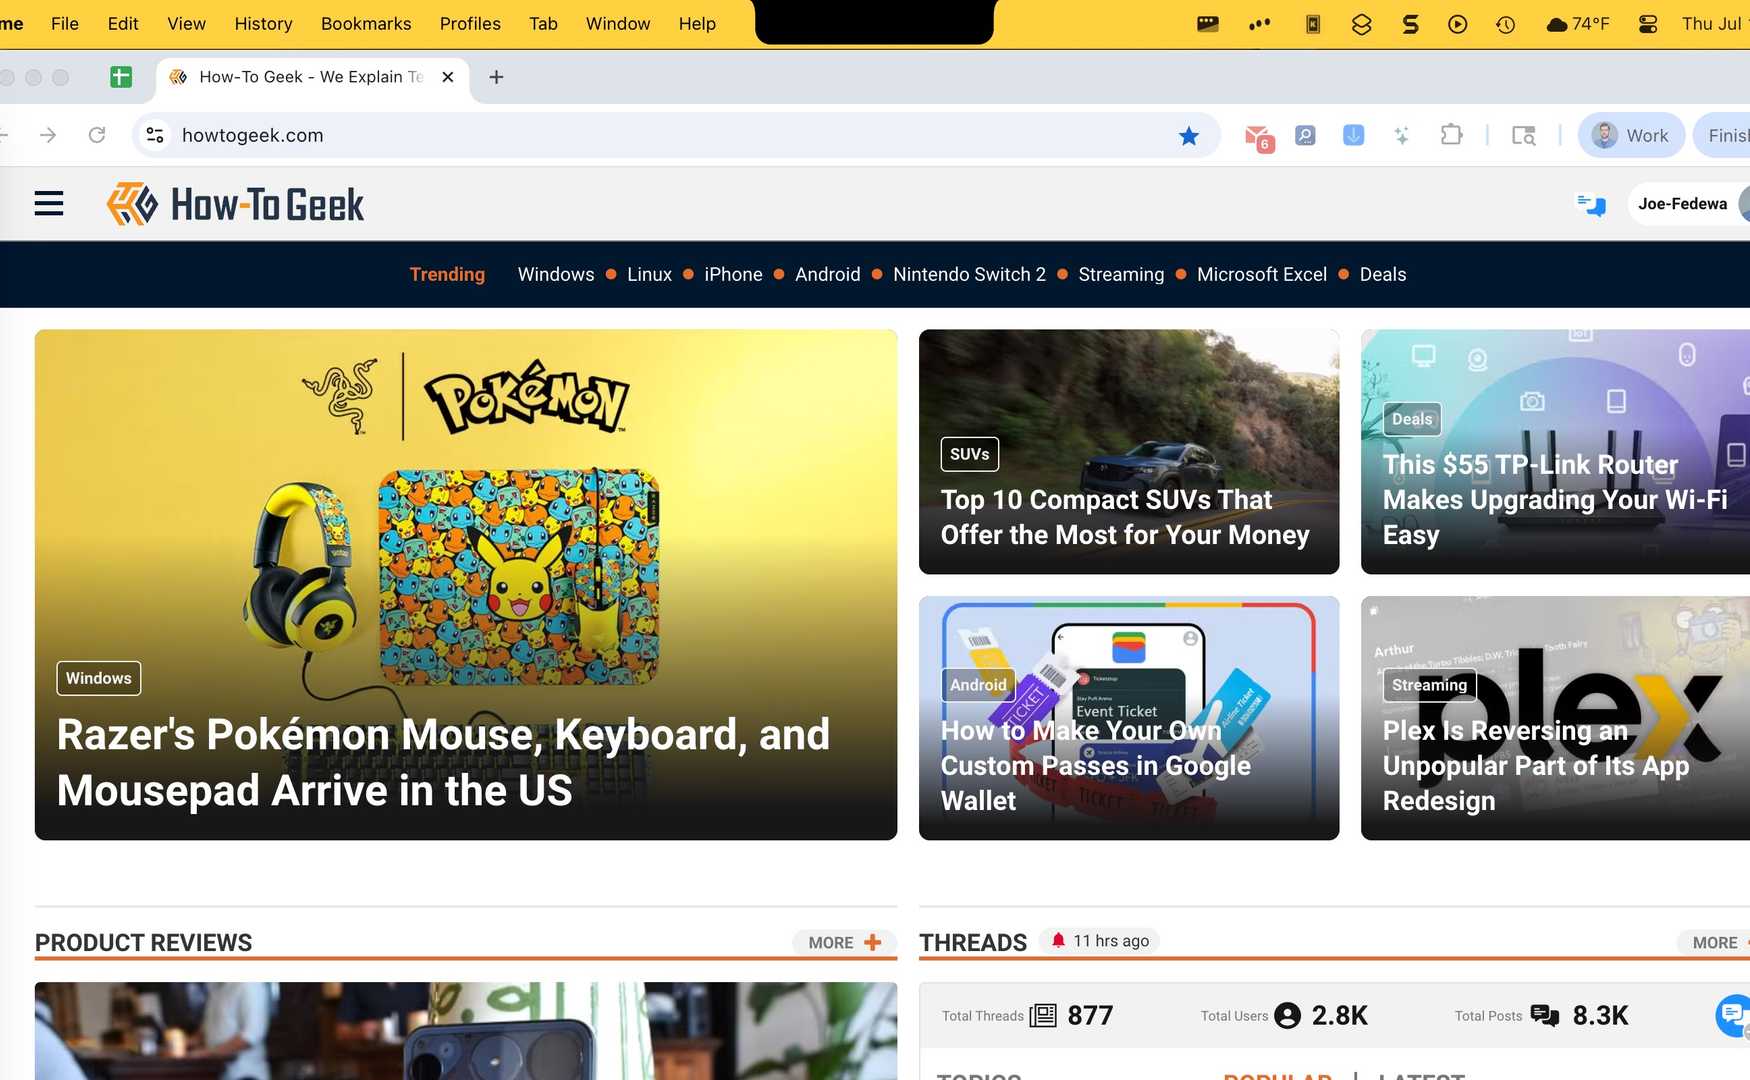
Task: Open the Razer's Pokémon Mouse article headline
Action: 443,762
